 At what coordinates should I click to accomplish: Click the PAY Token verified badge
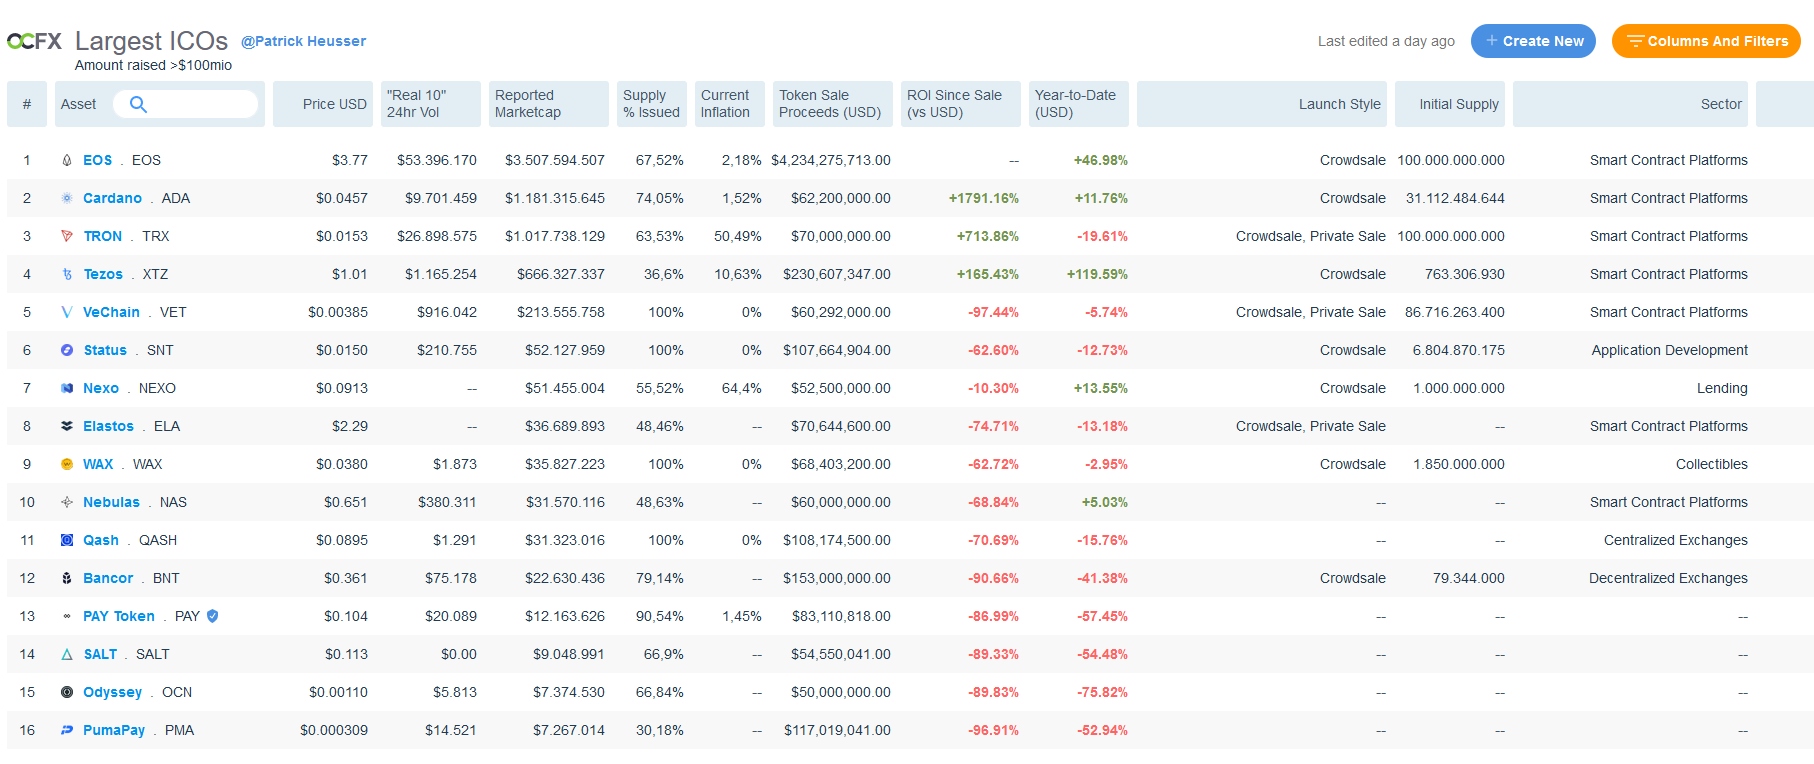tap(212, 616)
